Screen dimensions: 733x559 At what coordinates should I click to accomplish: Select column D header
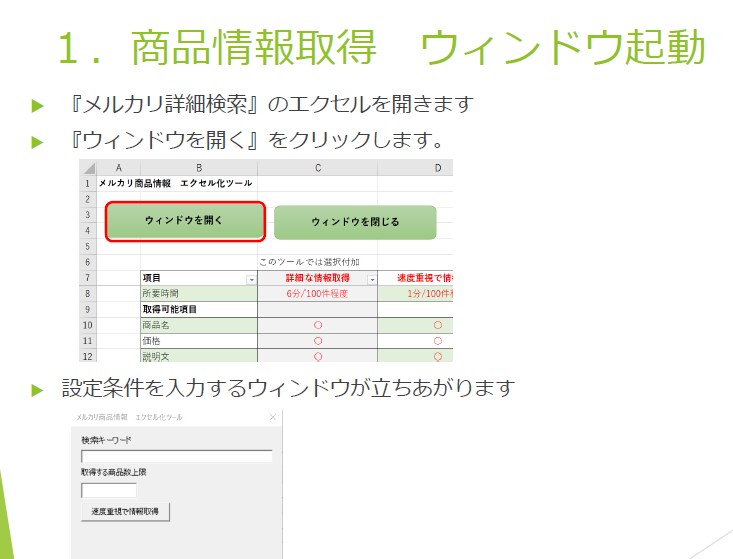pos(415,168)
